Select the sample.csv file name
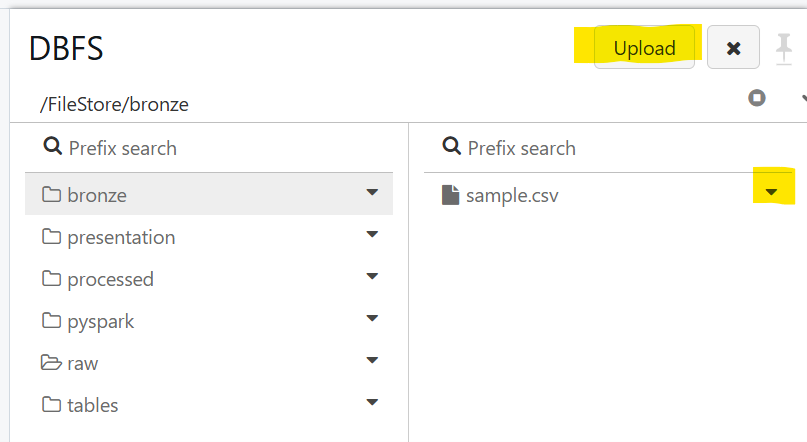The width and height of the screenshot is (807, 442). click(x=512, y=195)
